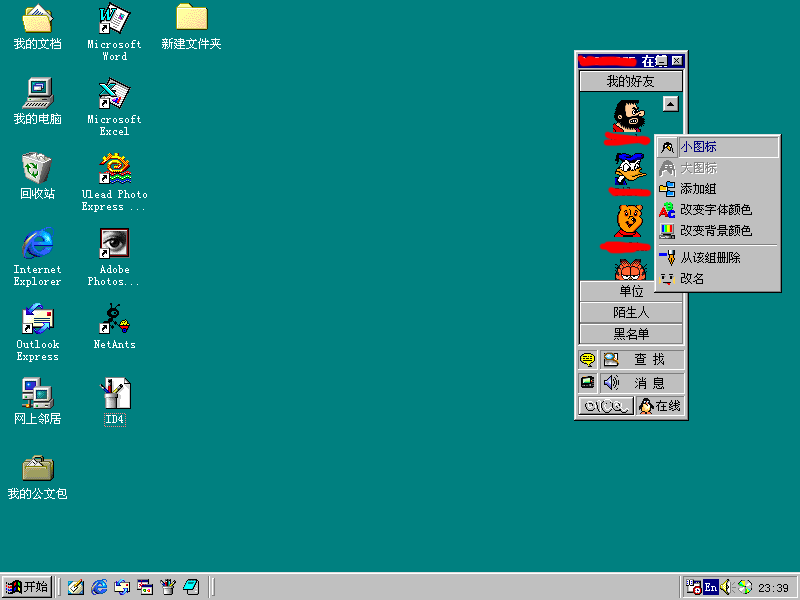Choose 添加组 from the context menu

click(717, 189)
